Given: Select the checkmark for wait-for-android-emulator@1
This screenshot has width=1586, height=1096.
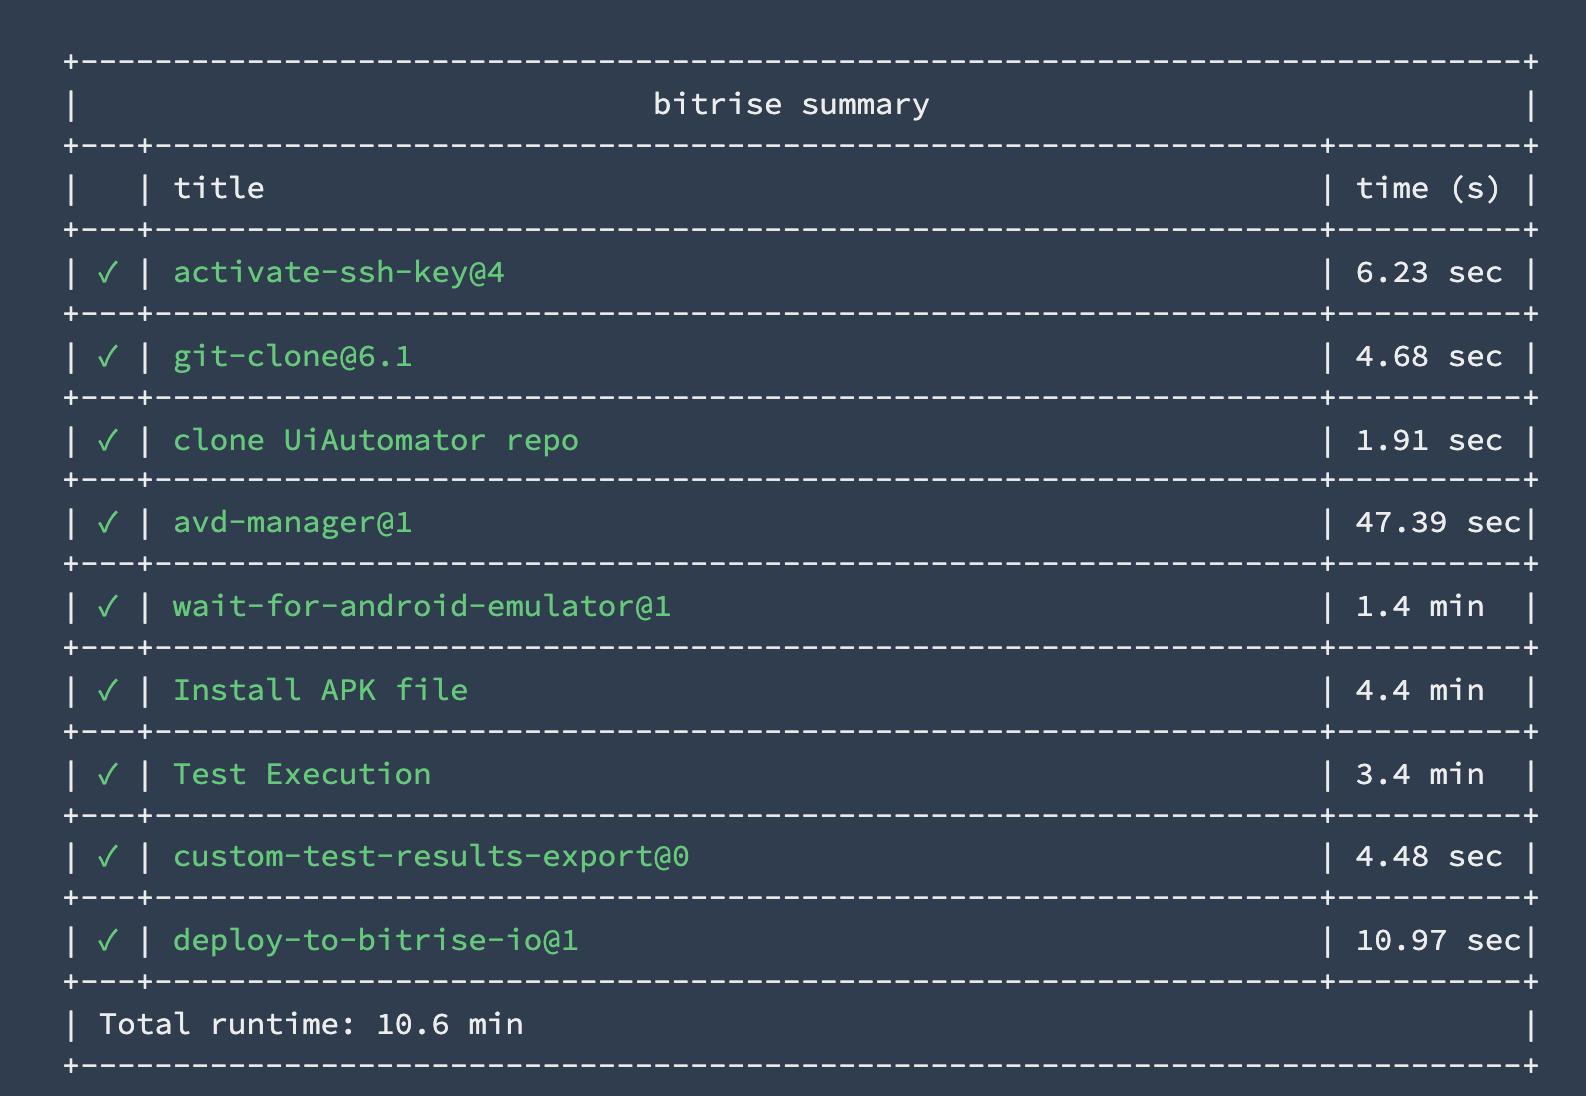Looking at the screenshot, I should pyautogui.click(x=108, y=606).
